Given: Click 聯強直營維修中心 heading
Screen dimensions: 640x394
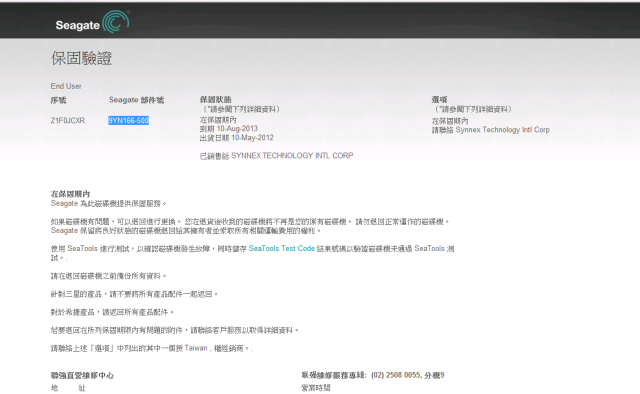Looking at the screenshot, I should (x=82, y=375).
